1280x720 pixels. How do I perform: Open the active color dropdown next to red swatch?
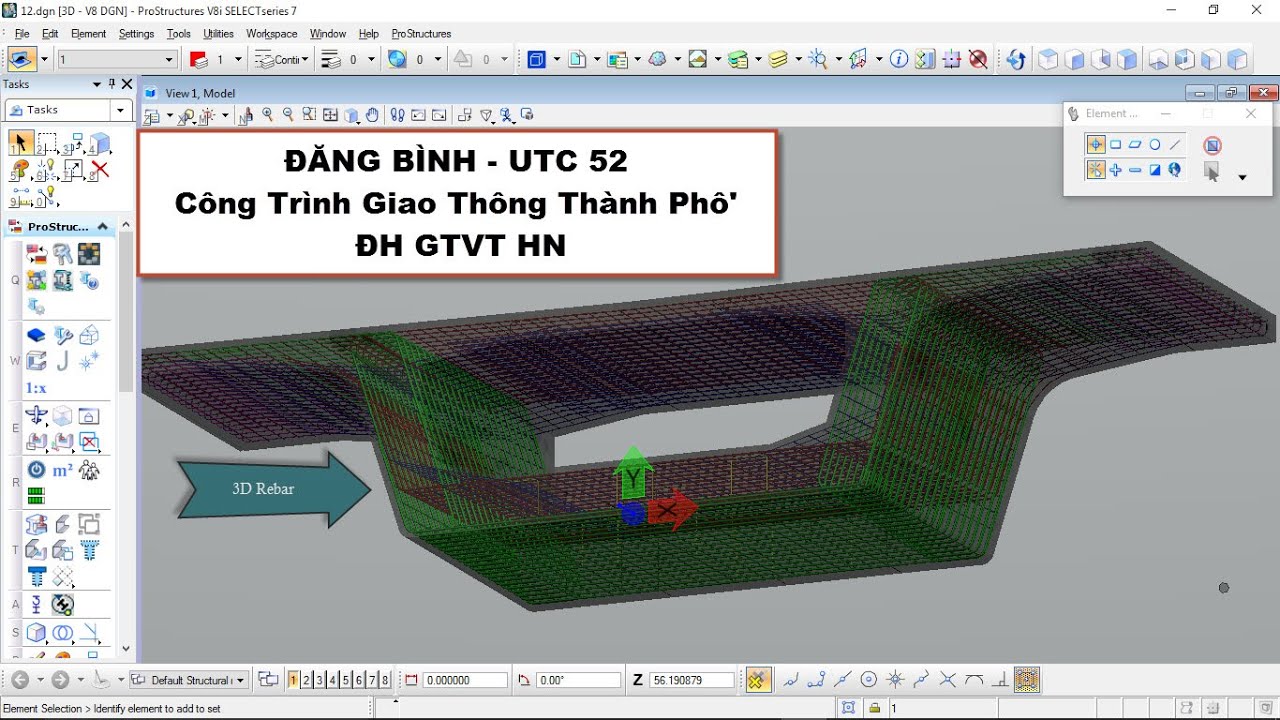pyautogui.click(x=237, y=59)
